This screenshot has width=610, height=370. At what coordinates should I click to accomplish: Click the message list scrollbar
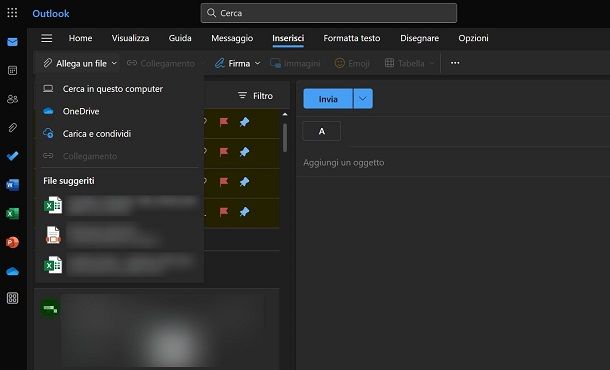point(285,137)
